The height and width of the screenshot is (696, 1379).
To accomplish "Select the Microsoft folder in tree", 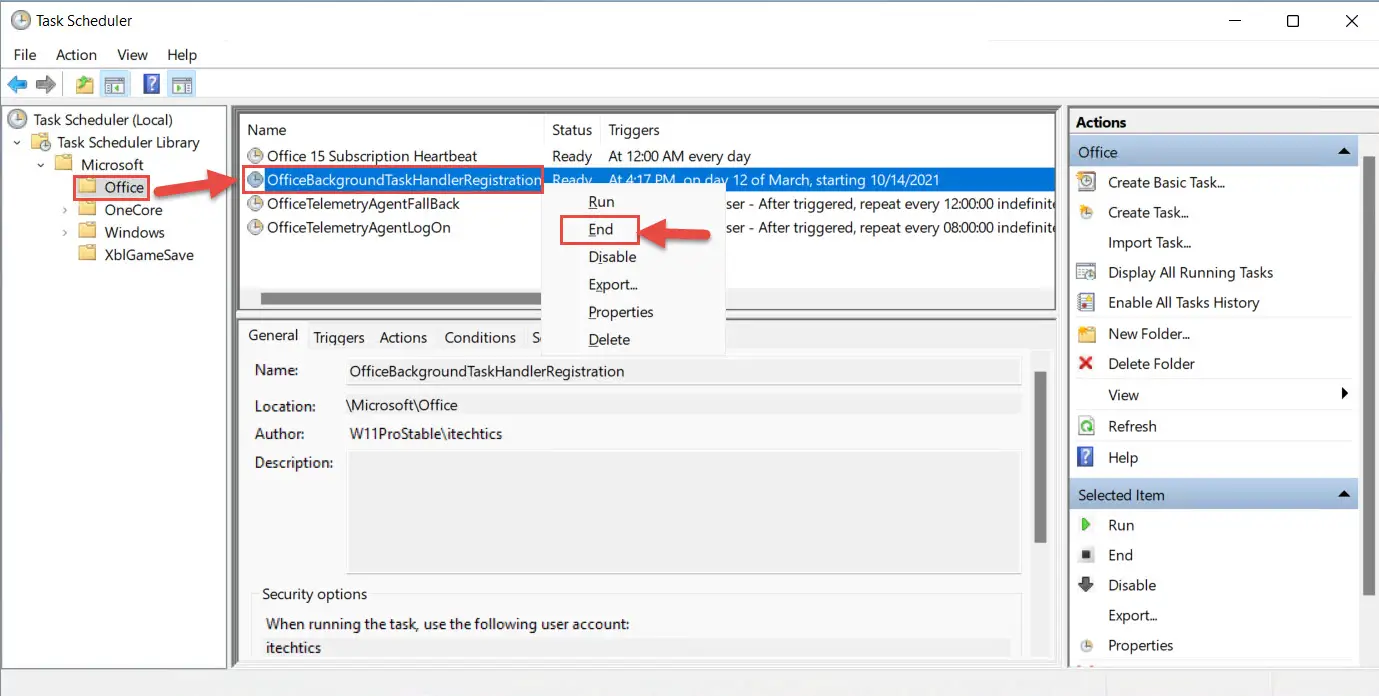I will (x=112, y=164).
